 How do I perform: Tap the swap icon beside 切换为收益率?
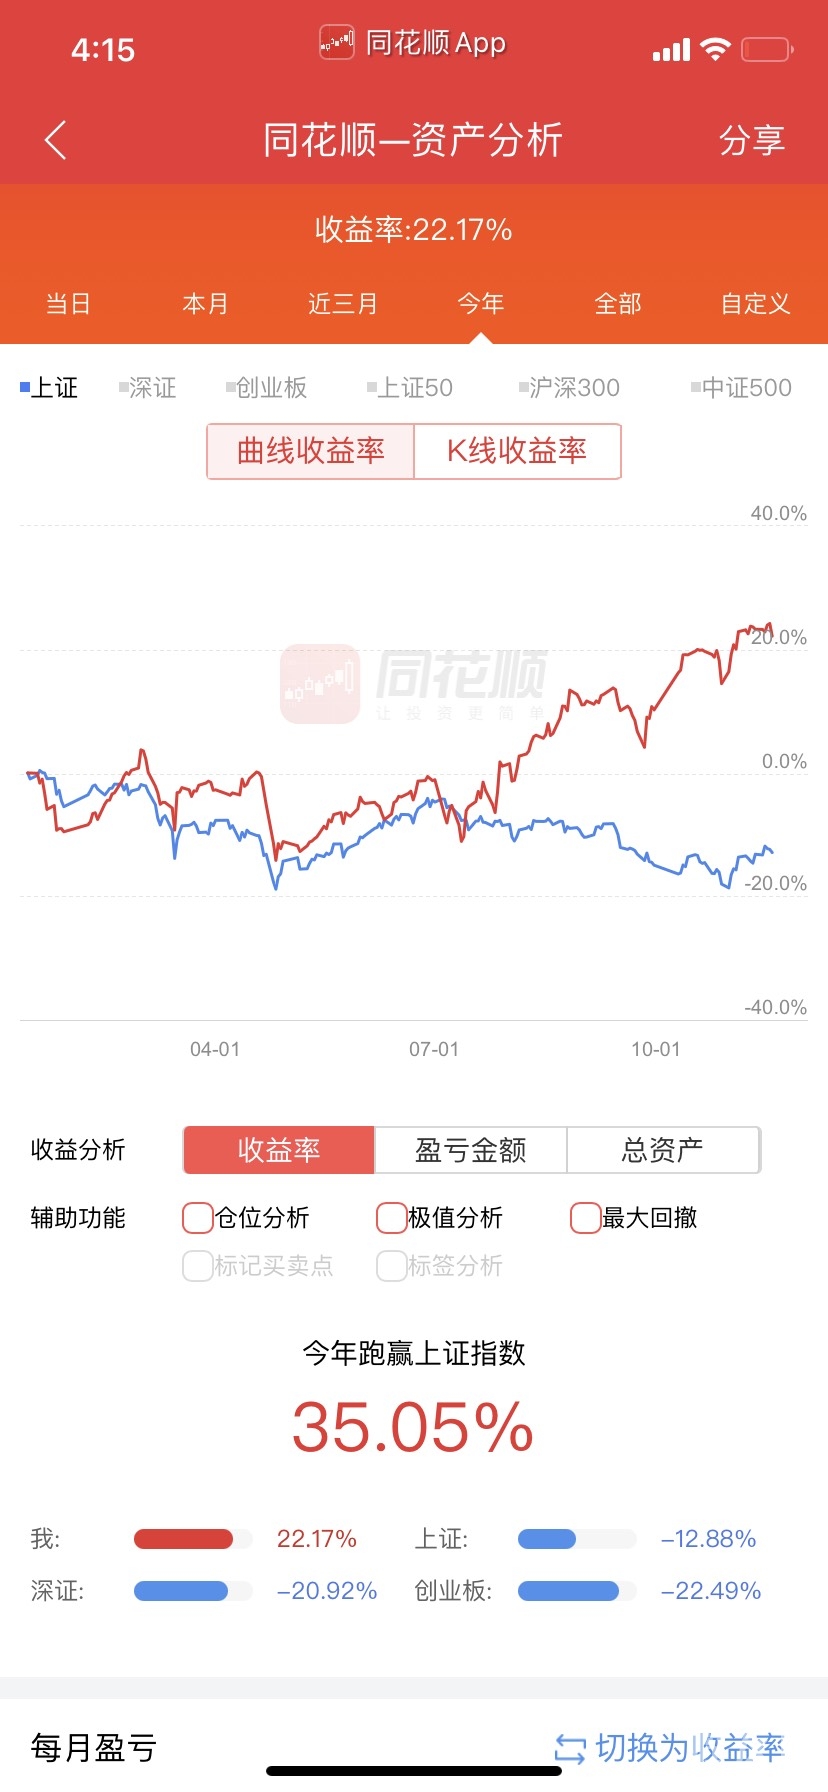click(569, 1749)
